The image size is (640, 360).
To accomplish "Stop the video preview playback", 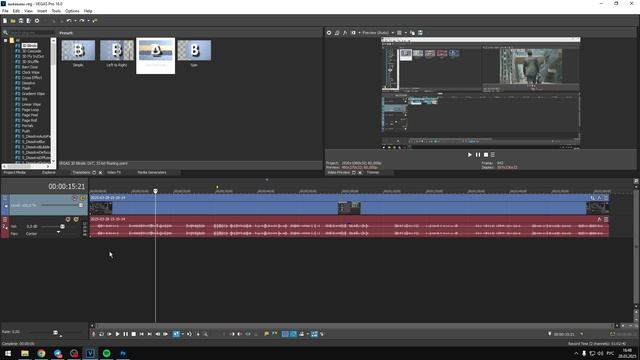I will point(486,155).
